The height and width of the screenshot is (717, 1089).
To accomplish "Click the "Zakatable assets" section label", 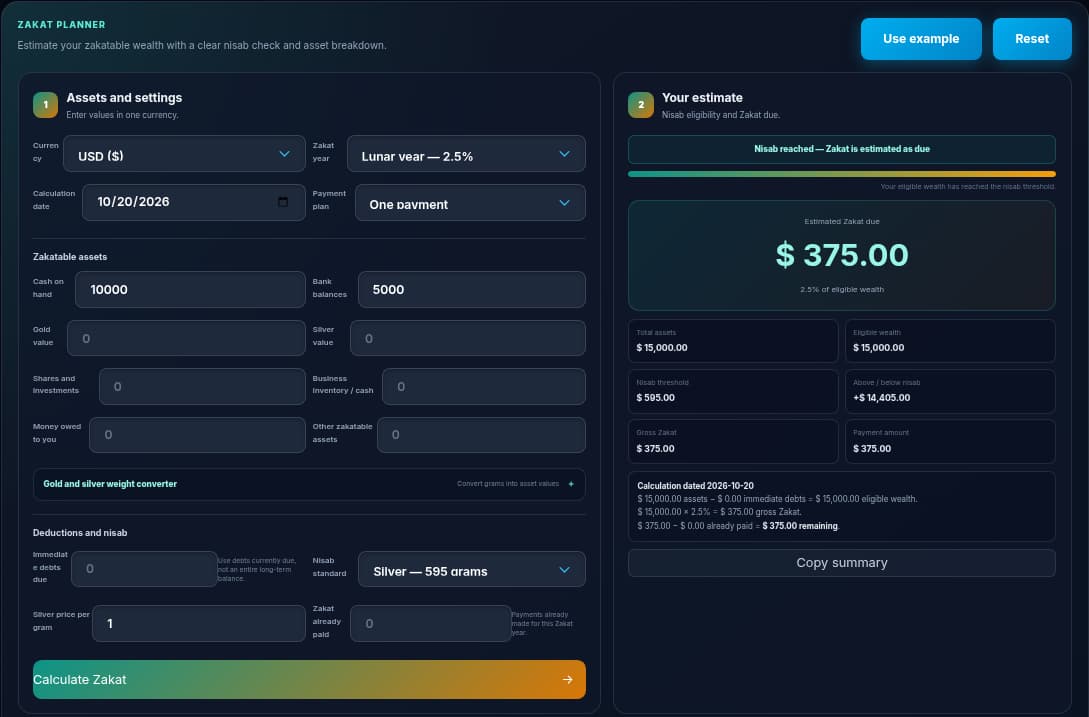I will 70,257.
